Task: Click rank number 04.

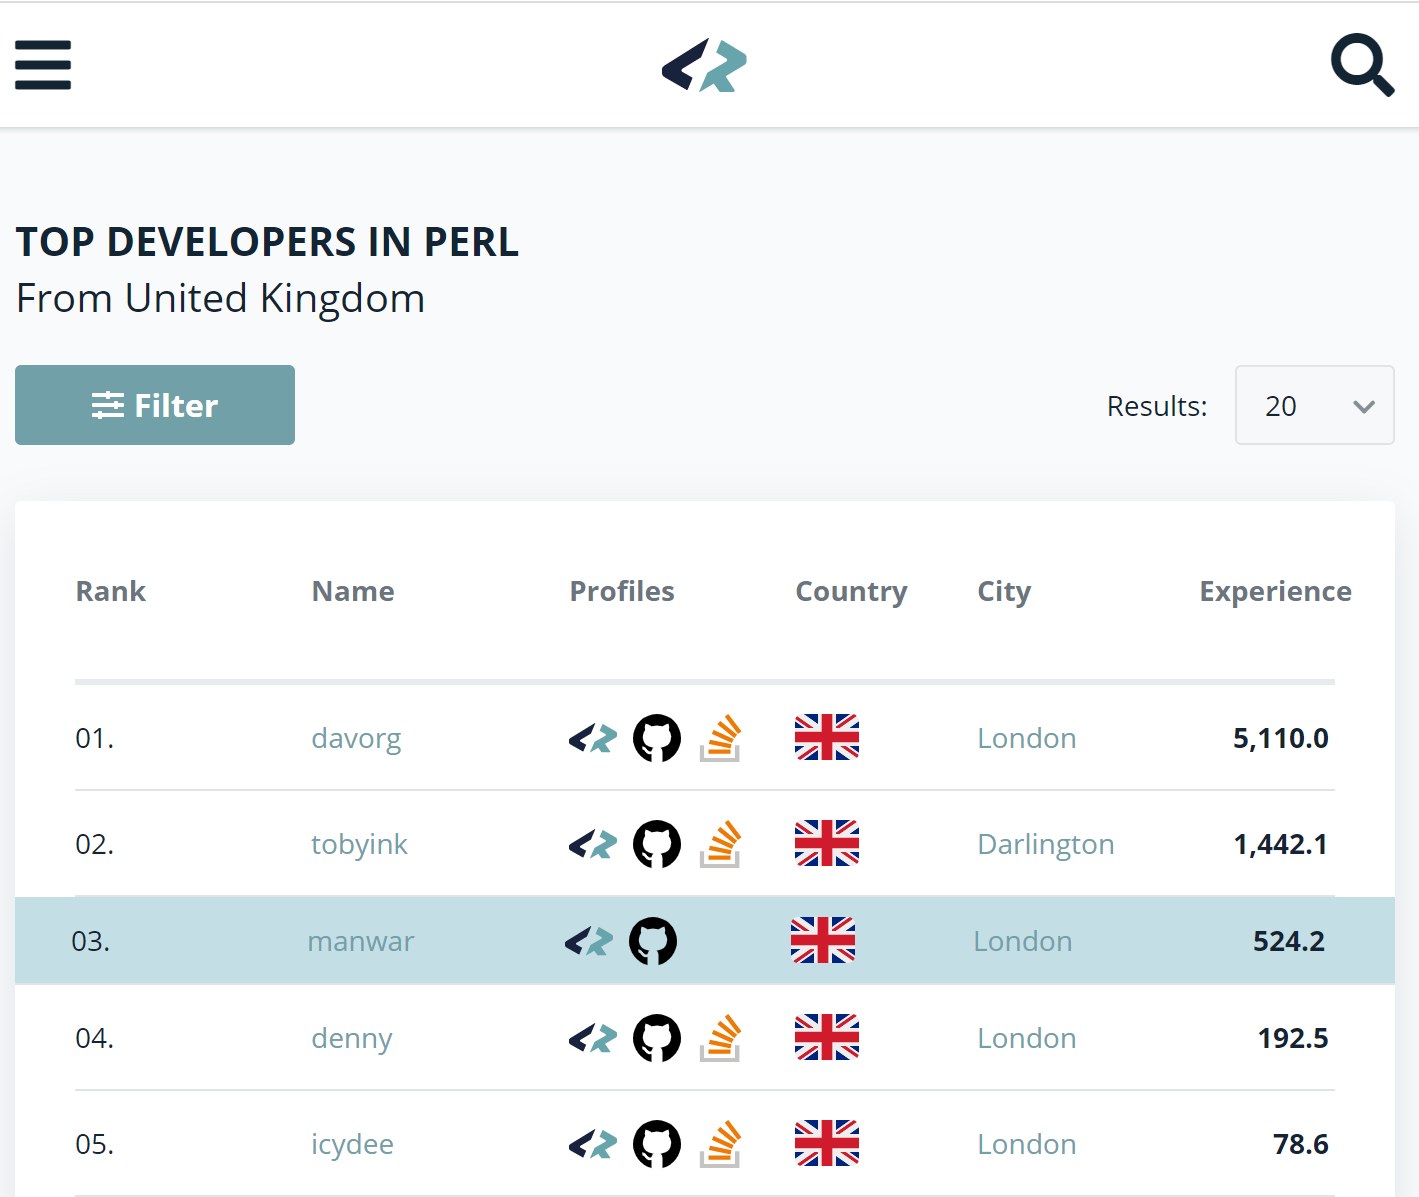Action: tap(95, 1038)
